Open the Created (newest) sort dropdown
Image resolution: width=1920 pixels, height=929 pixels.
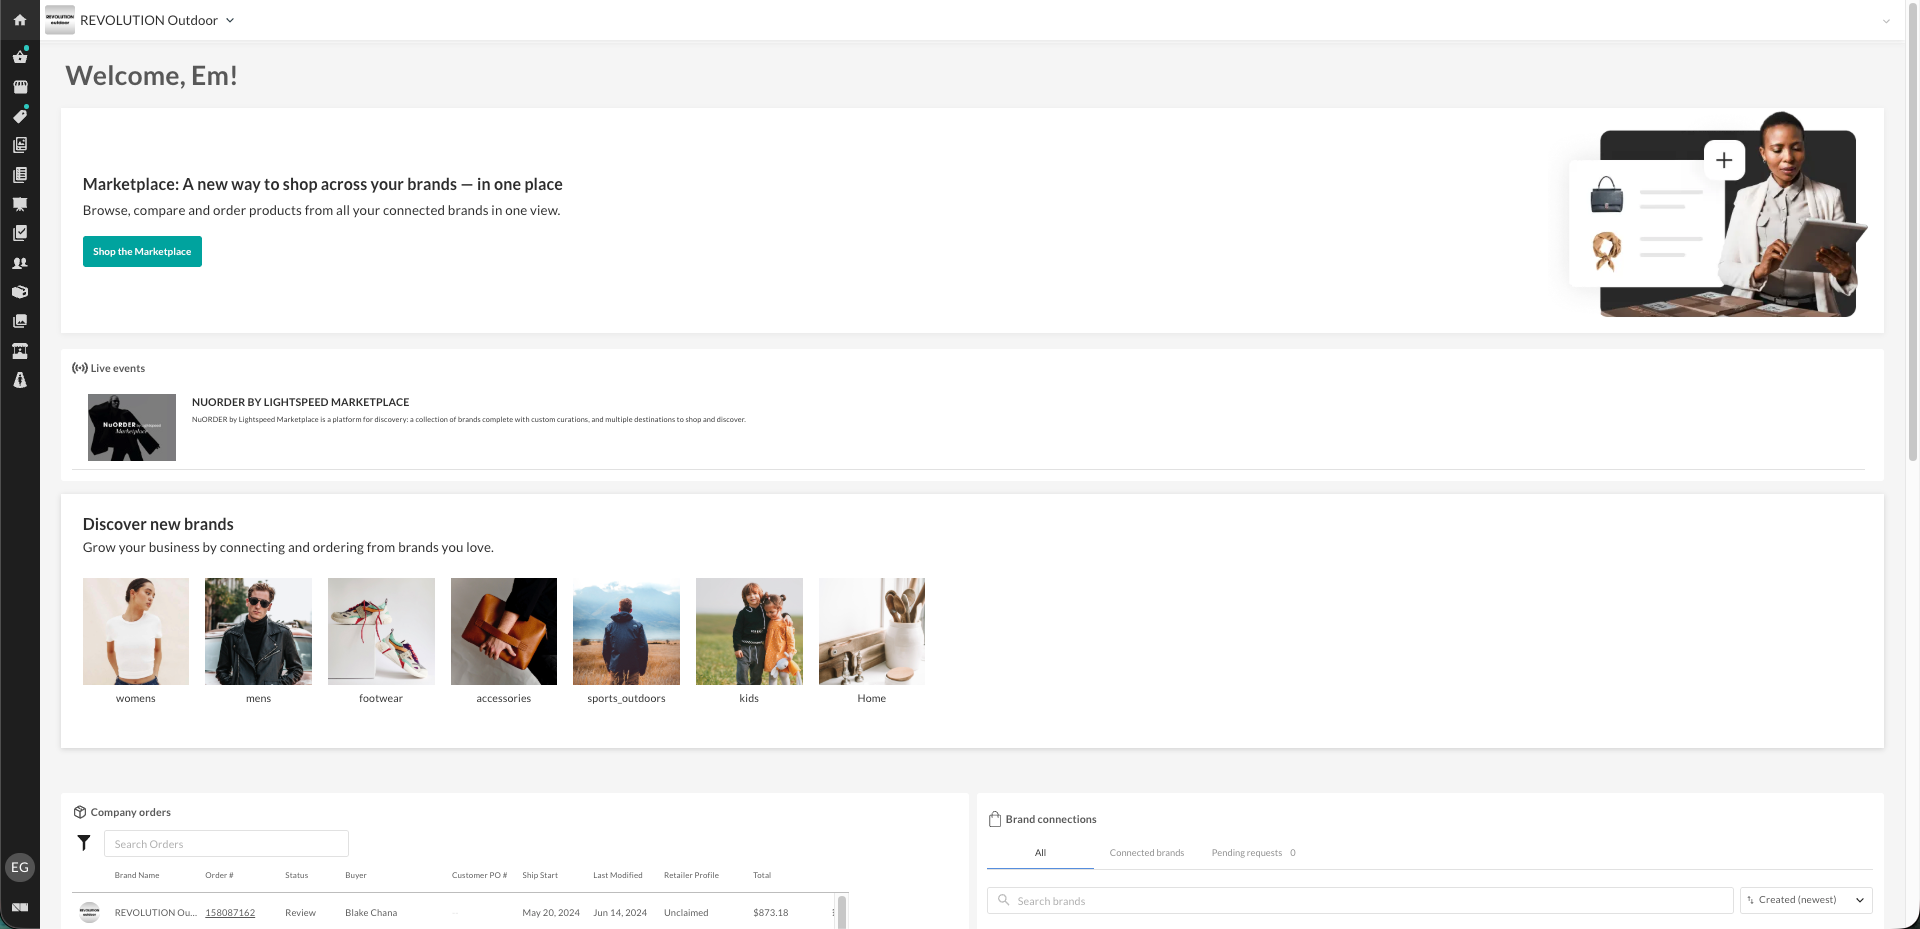pos(1806,900)
